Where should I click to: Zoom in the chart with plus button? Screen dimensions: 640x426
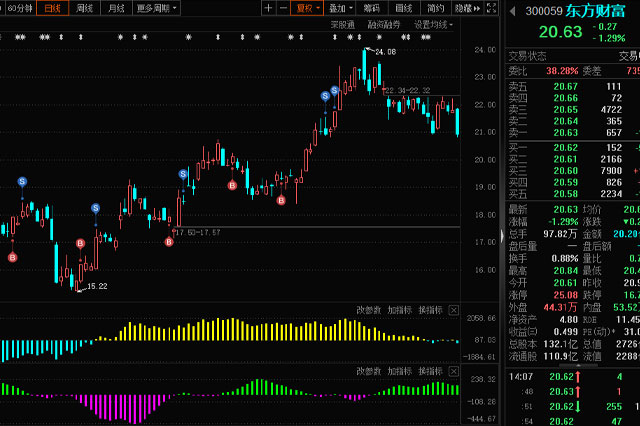[x=268, y=8]
